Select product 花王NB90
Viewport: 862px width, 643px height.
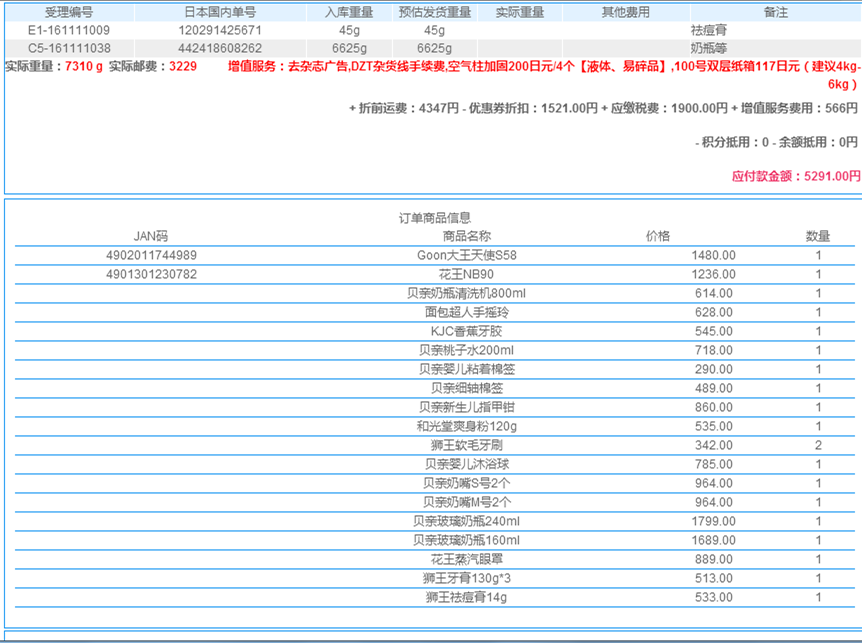(x=467, y=274)
